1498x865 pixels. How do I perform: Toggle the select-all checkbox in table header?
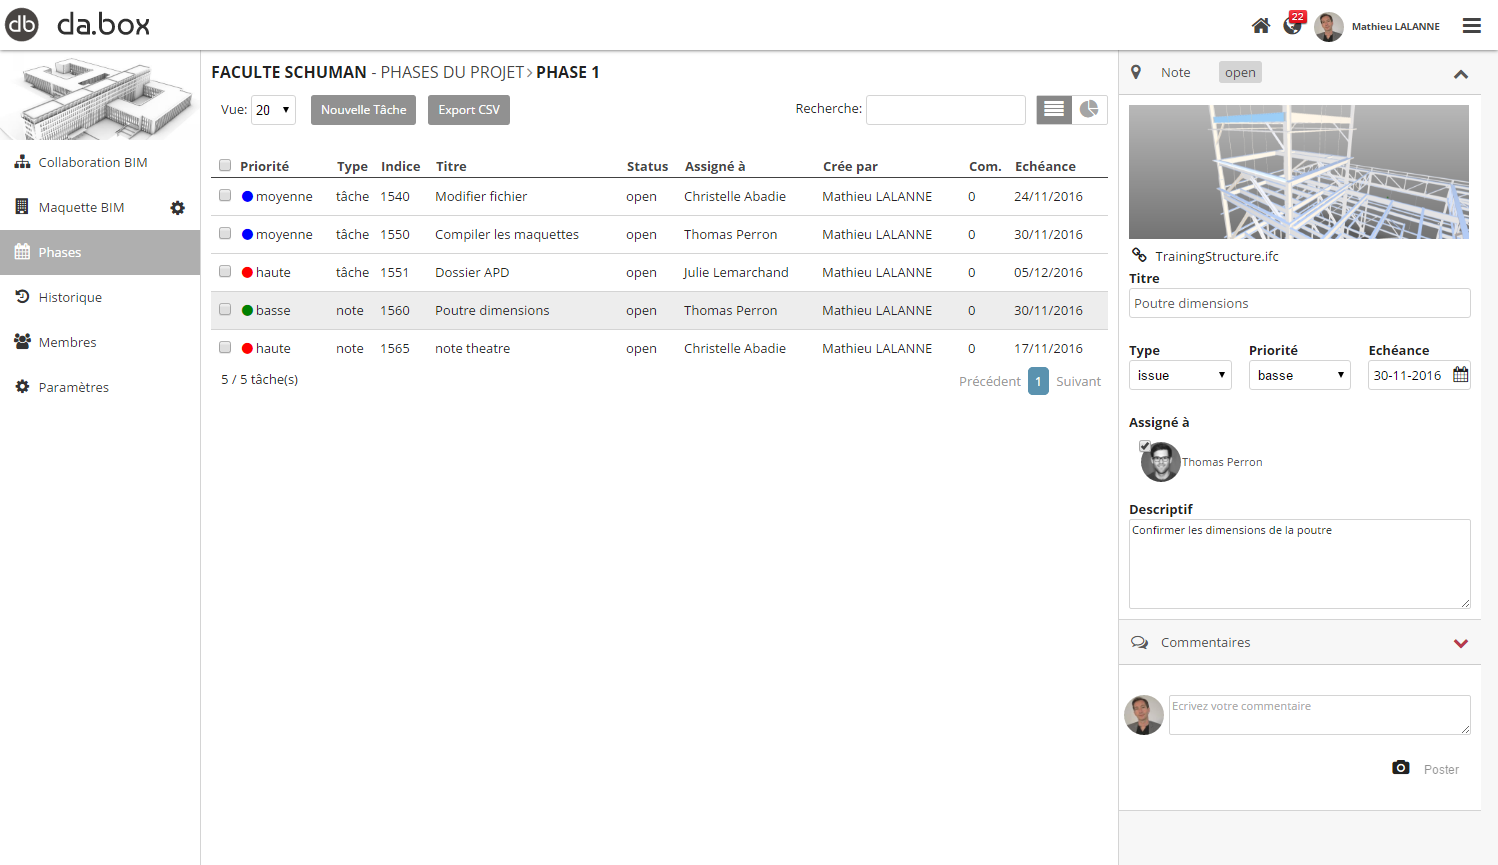[225, 166]
